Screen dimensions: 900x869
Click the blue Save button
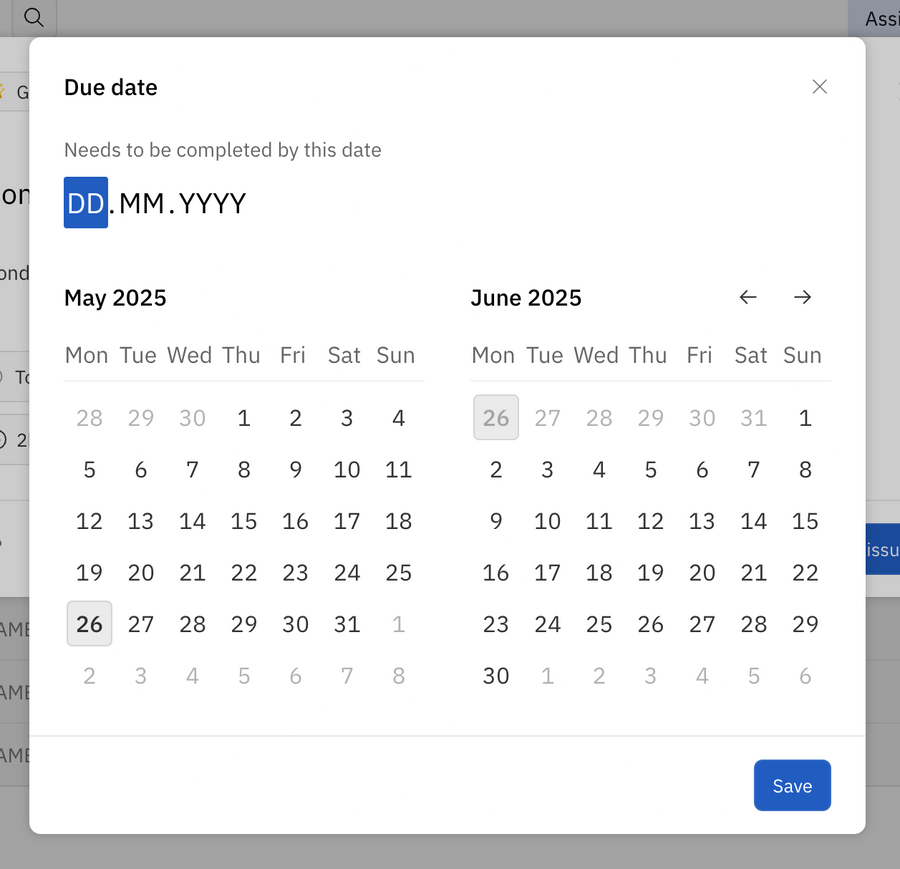792,785
